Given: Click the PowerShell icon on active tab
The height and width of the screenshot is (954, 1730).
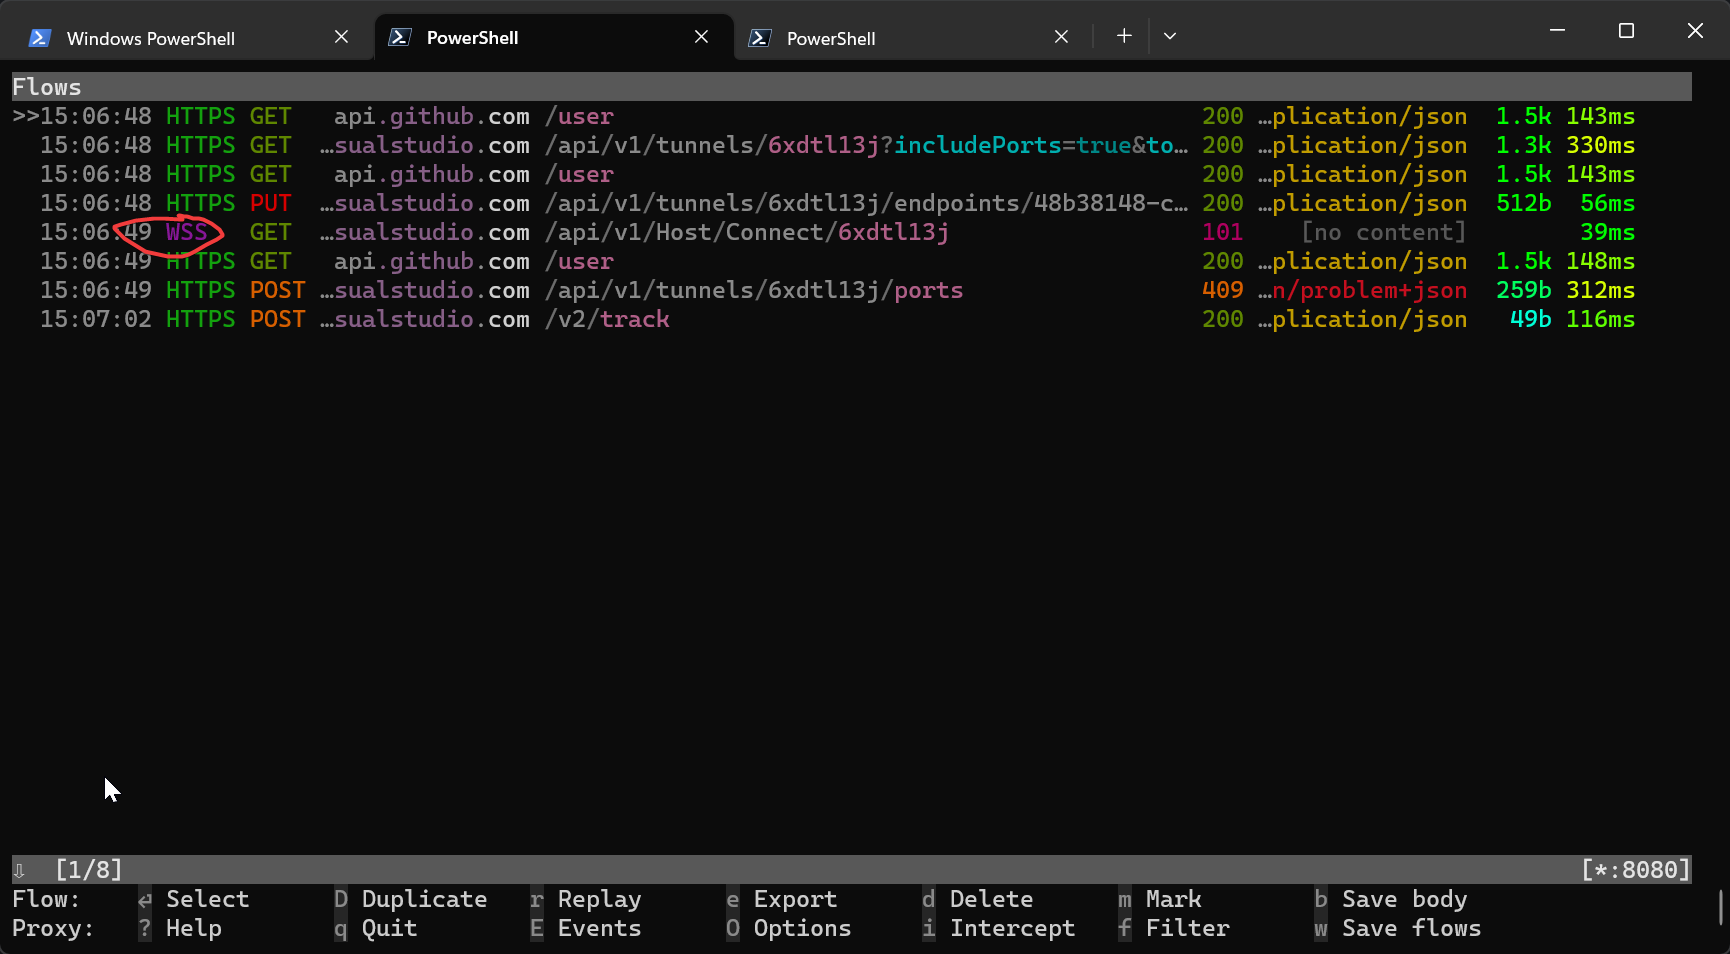Looking at the screenshot, I should pyautogui.click(x=399, y=37).
